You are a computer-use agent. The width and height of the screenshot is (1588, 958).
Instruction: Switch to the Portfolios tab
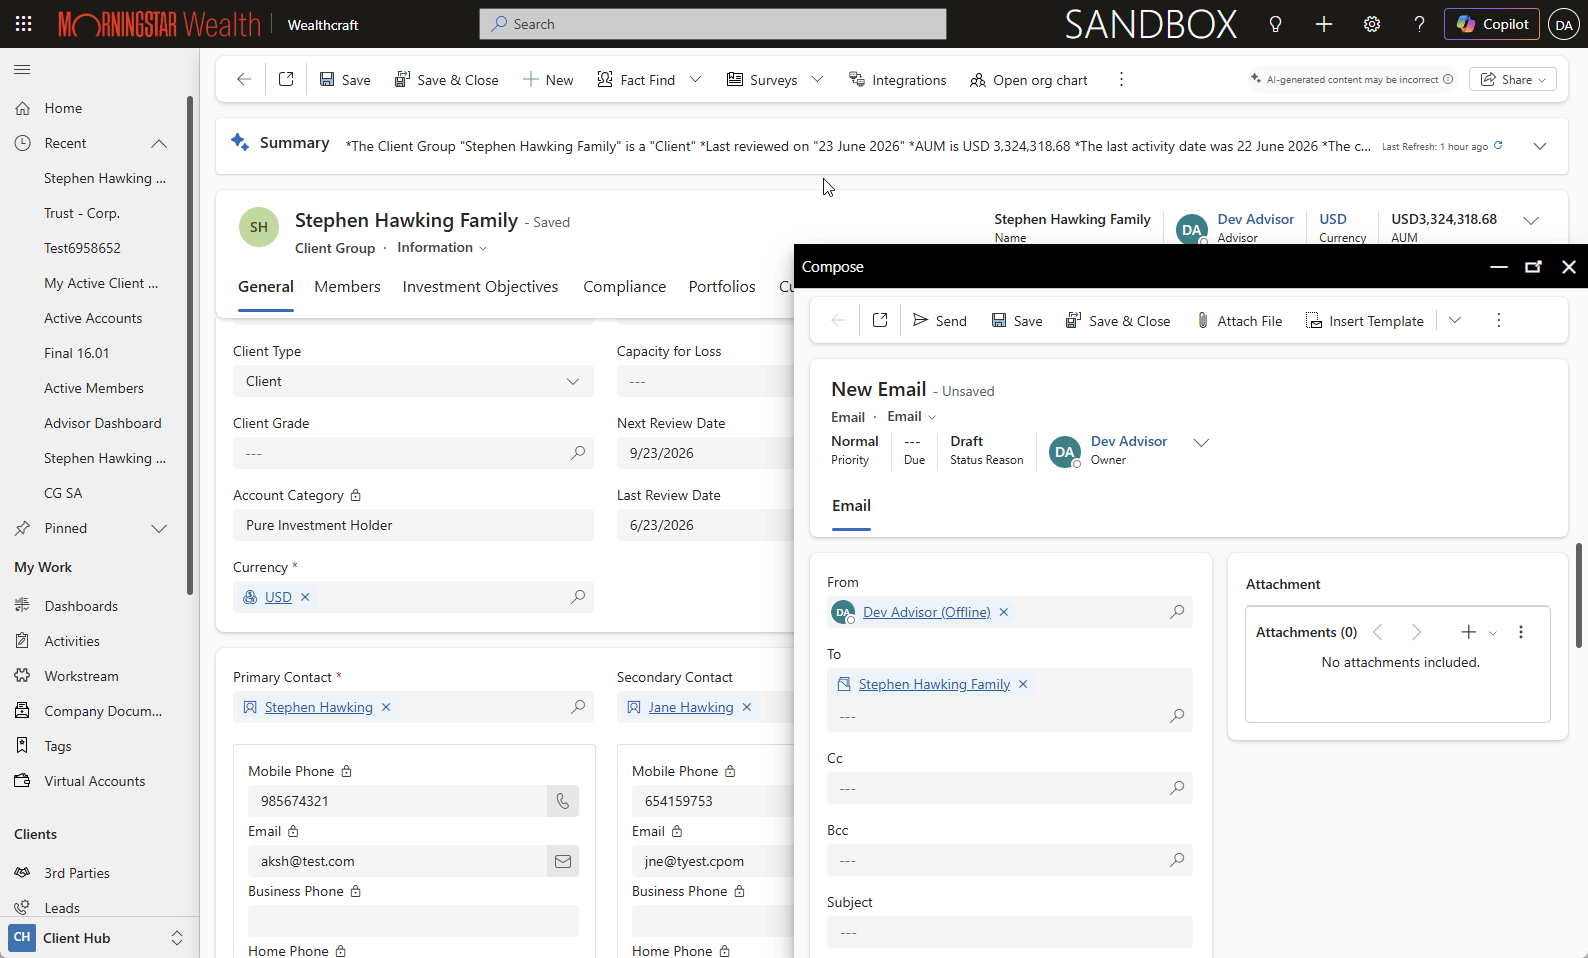click(722, 287)
